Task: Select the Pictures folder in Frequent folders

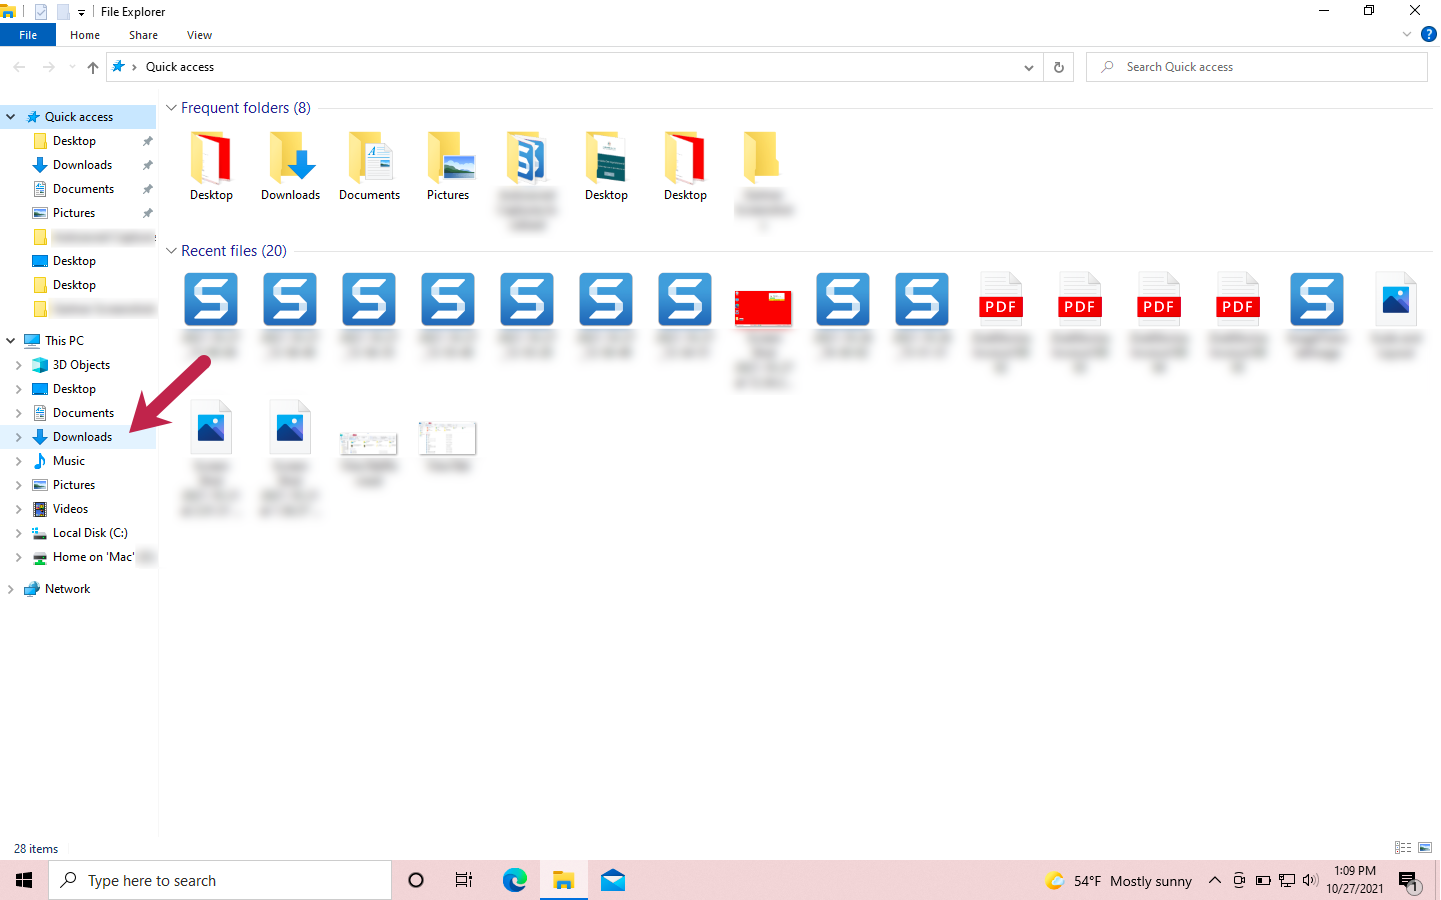Action: coord(448,167)
